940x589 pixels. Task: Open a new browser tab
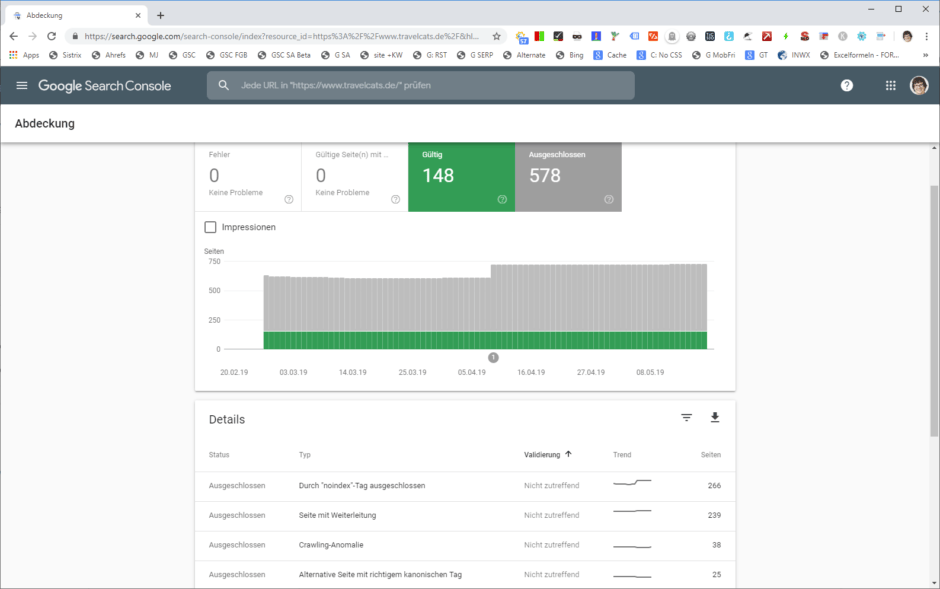pos(160,15)
